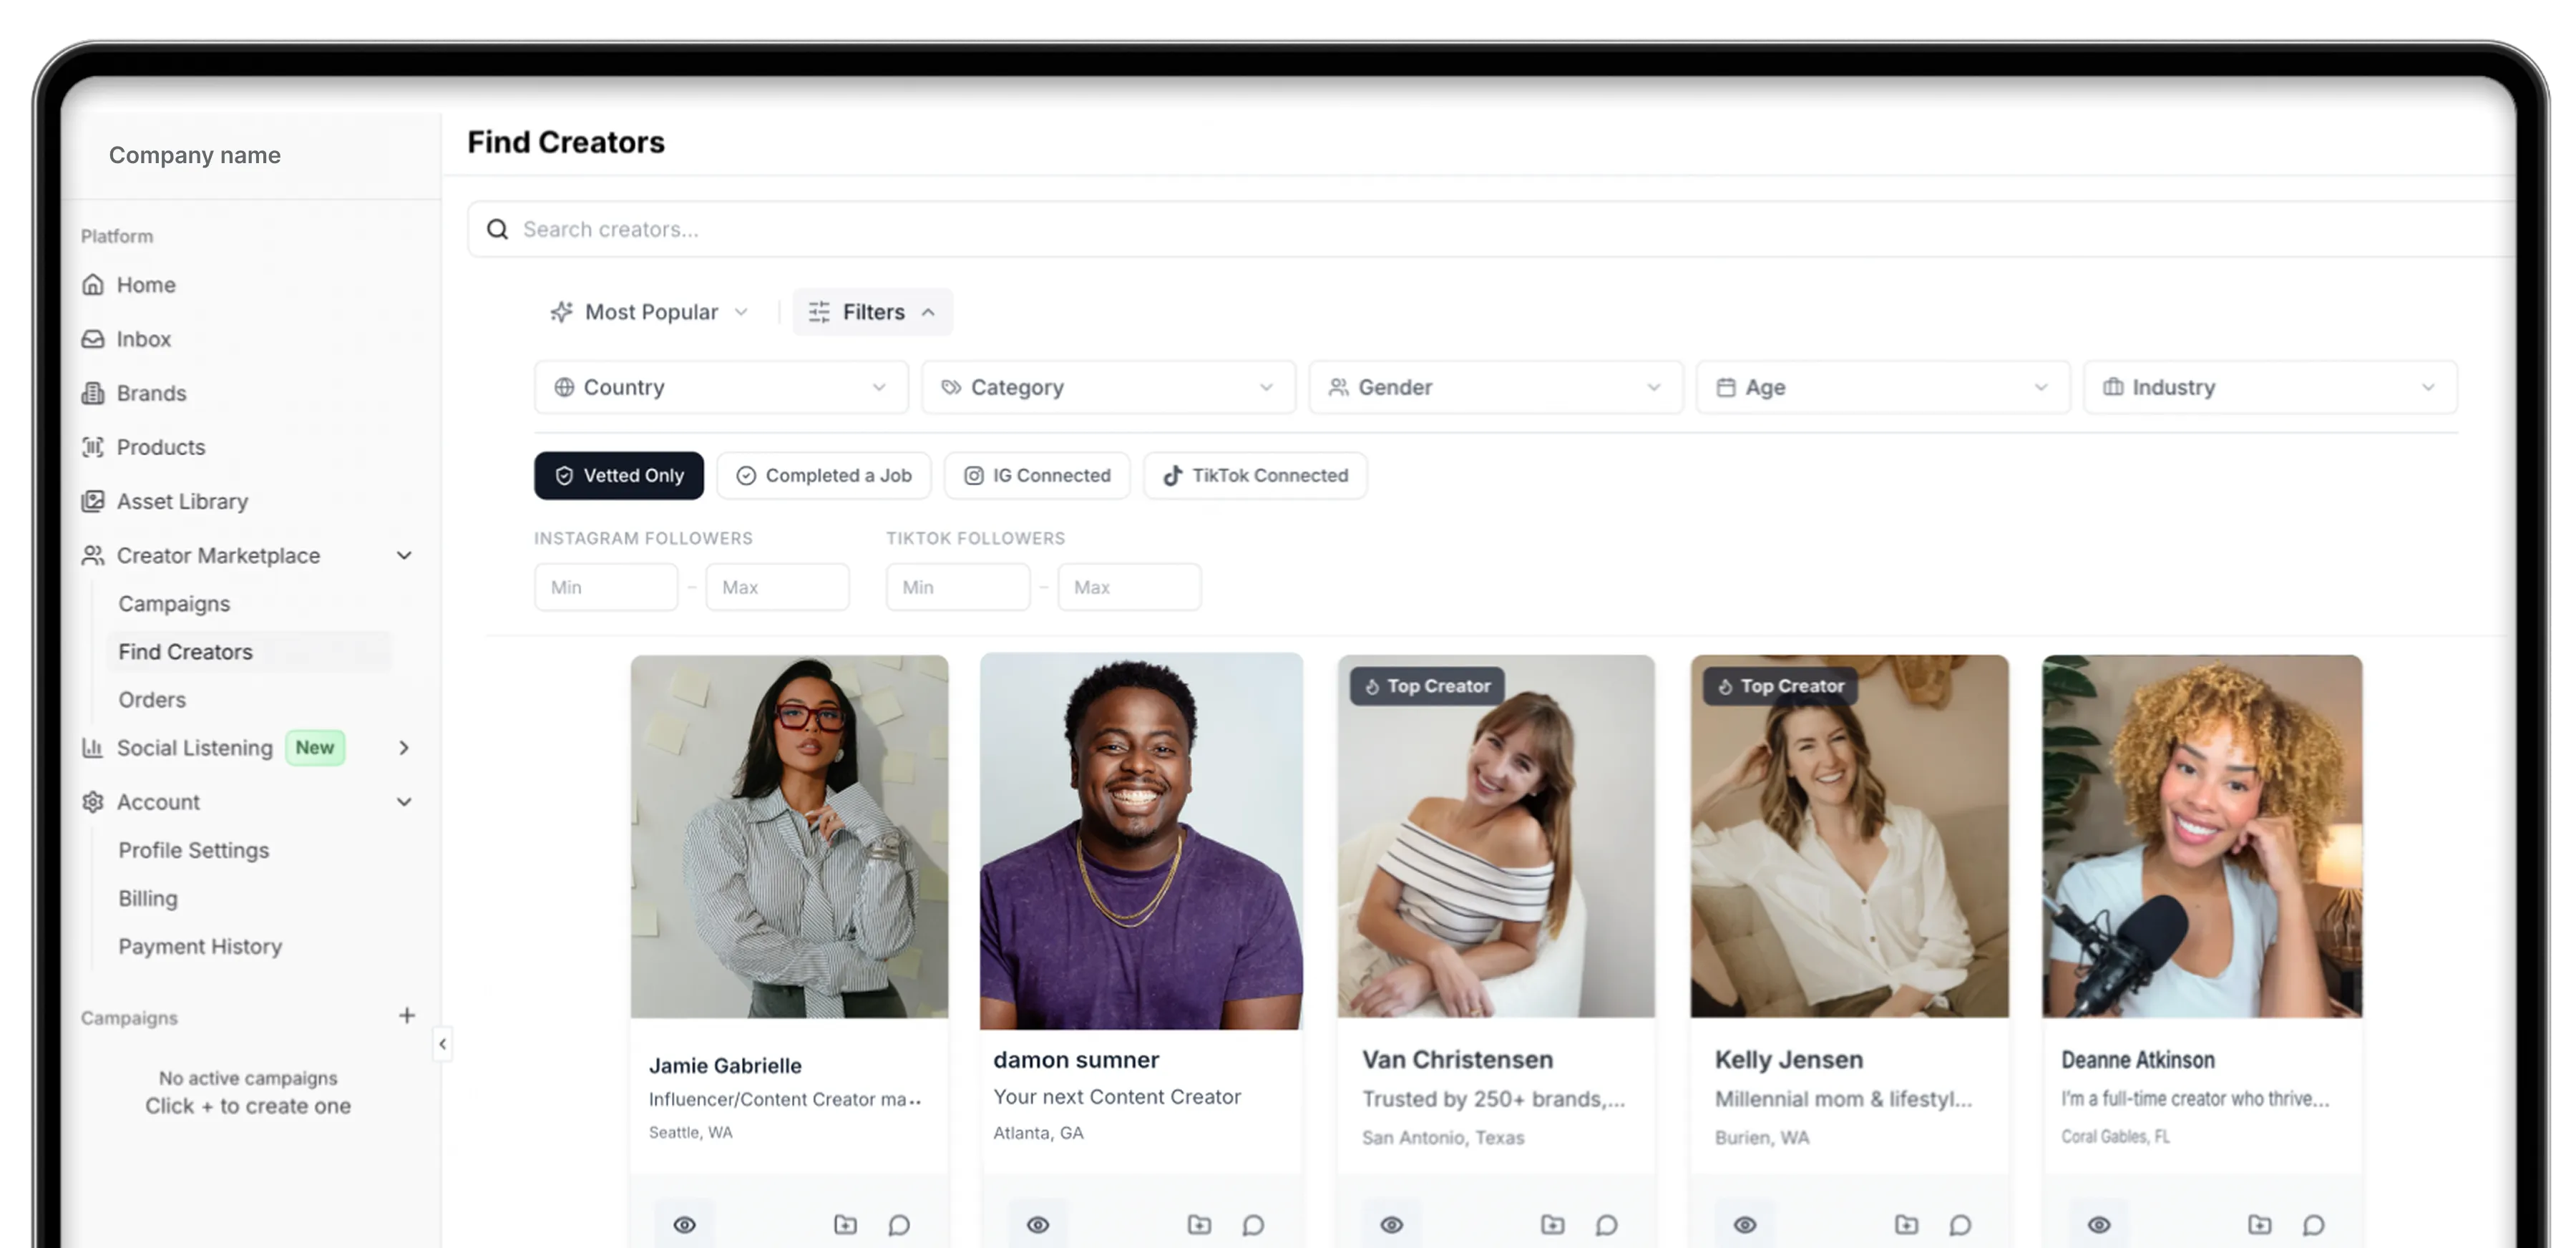Add damon sumner to a folder
This screenshot has width=2576, height=1248.
point(1199,1225)
